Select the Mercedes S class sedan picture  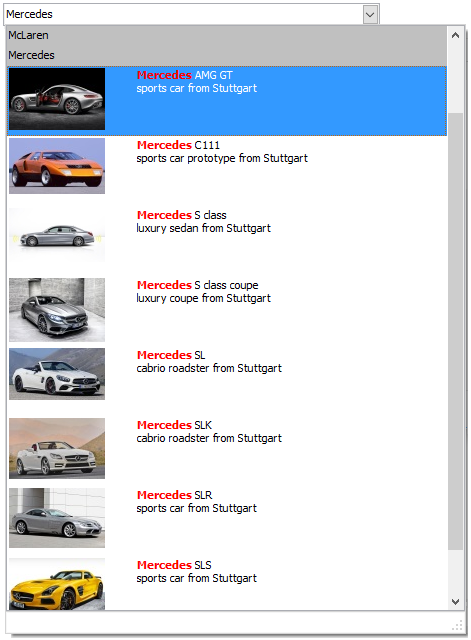(57, 236)
